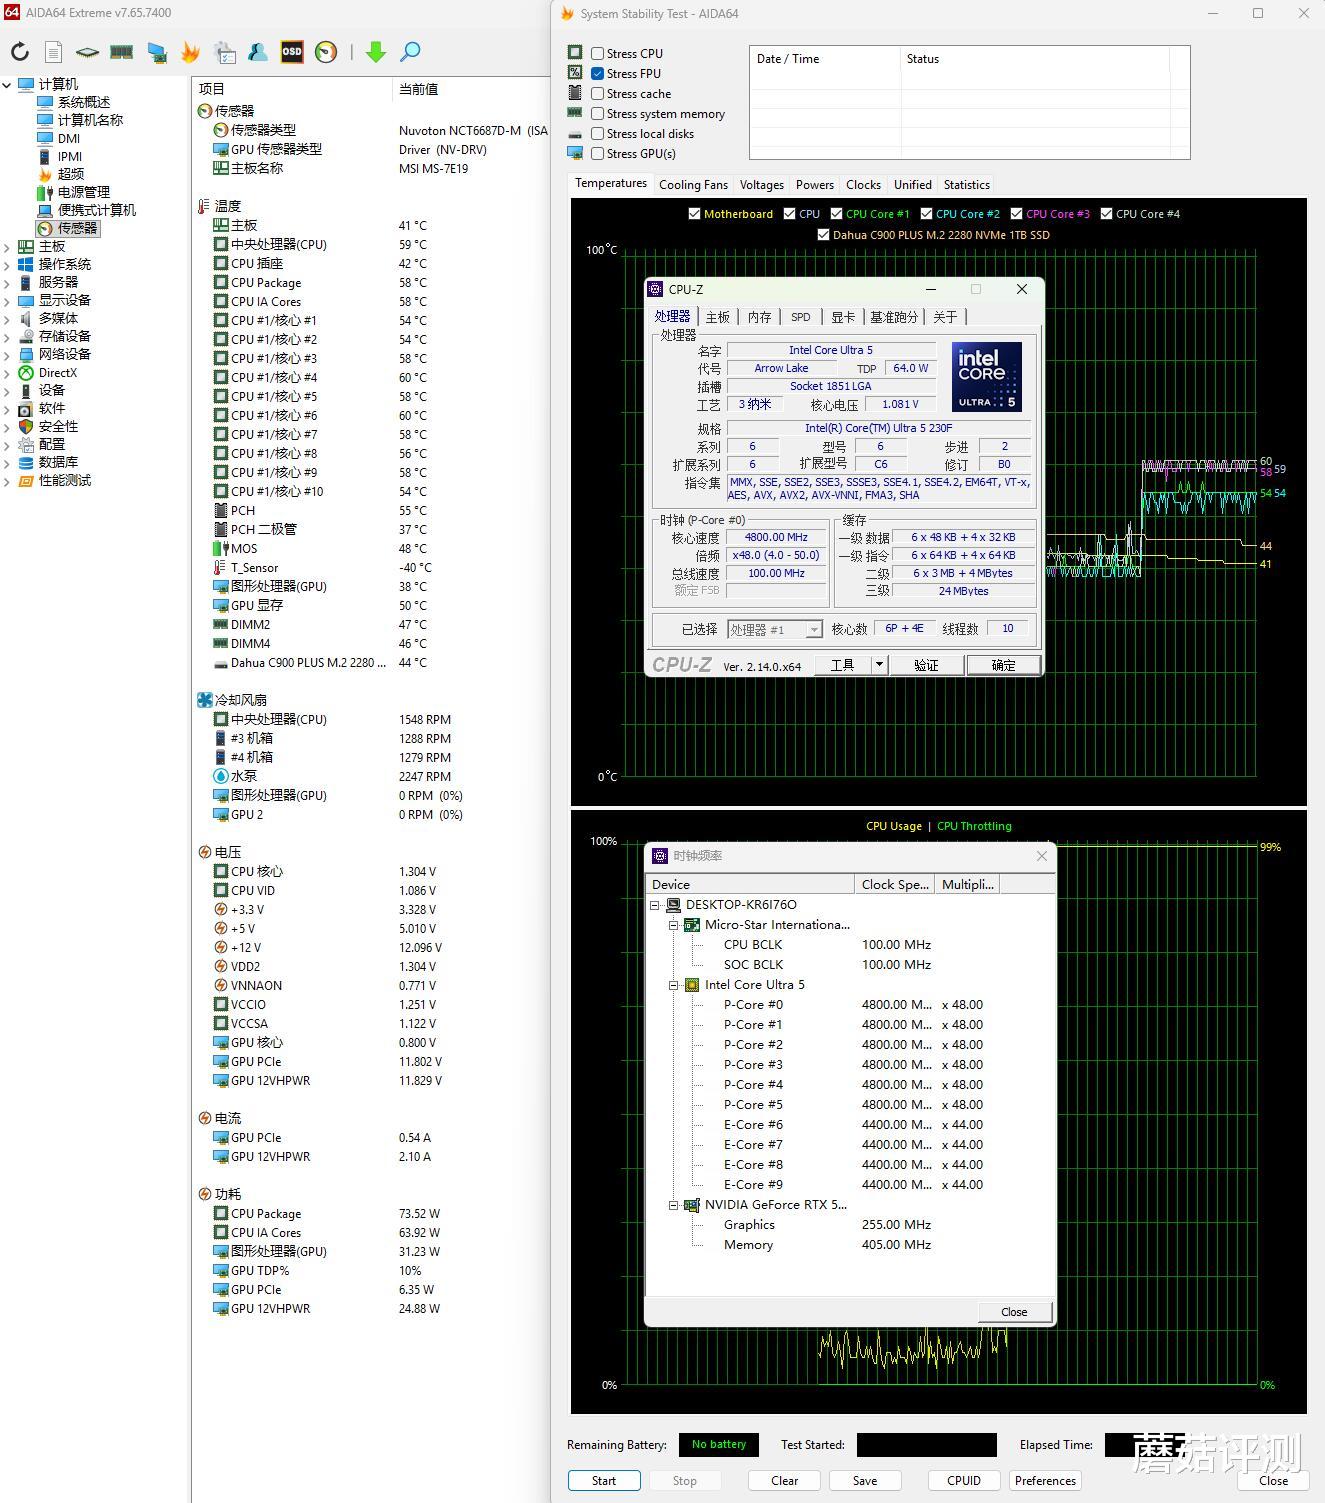Image resolution: width=1325 pixels, height=1503 pixels.
Task: Tick Stress system memory checkbox
Action: [x=597, y=114]
